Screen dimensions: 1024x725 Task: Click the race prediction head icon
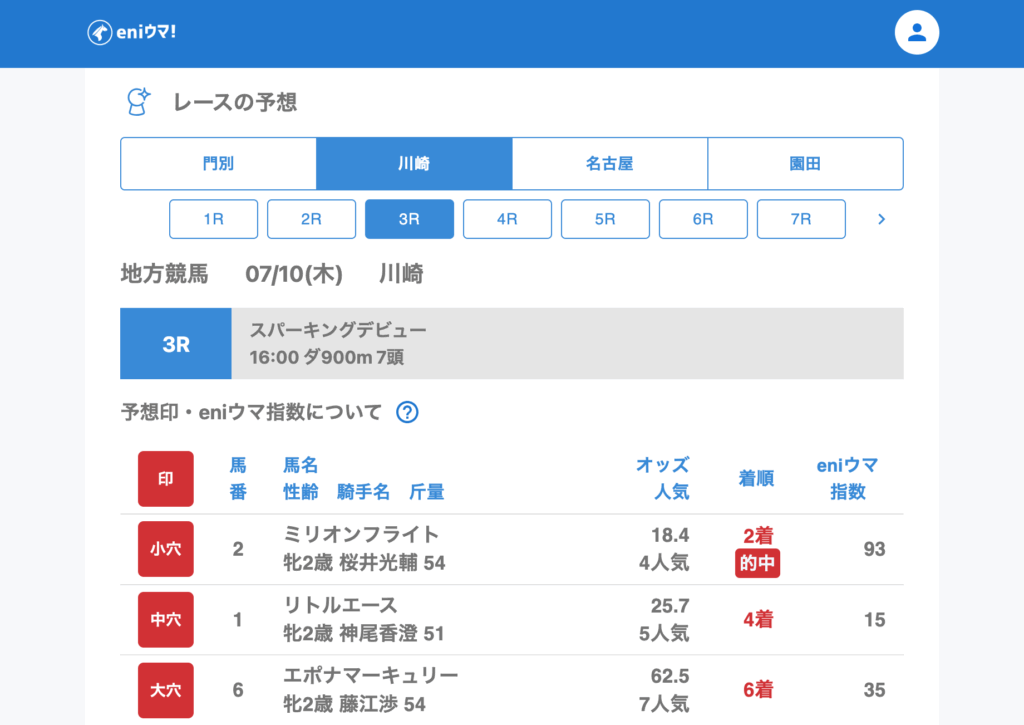click(137, 101)
